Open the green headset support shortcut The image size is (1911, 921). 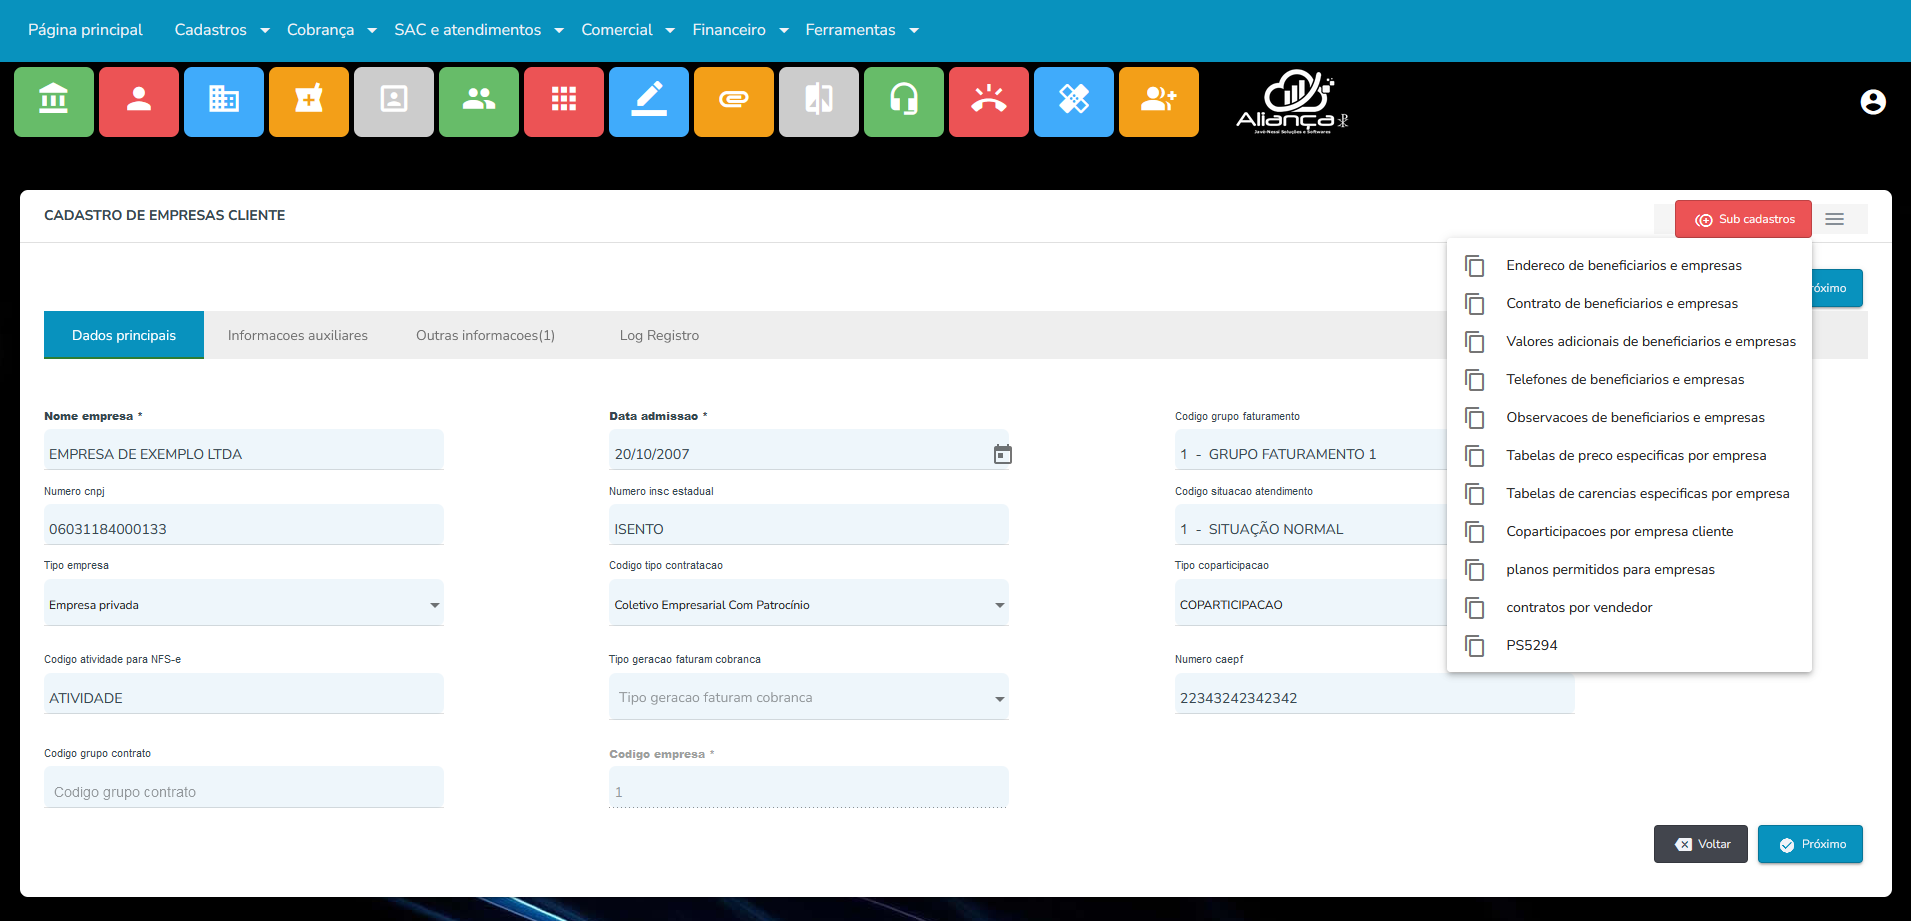coord(904,101)
